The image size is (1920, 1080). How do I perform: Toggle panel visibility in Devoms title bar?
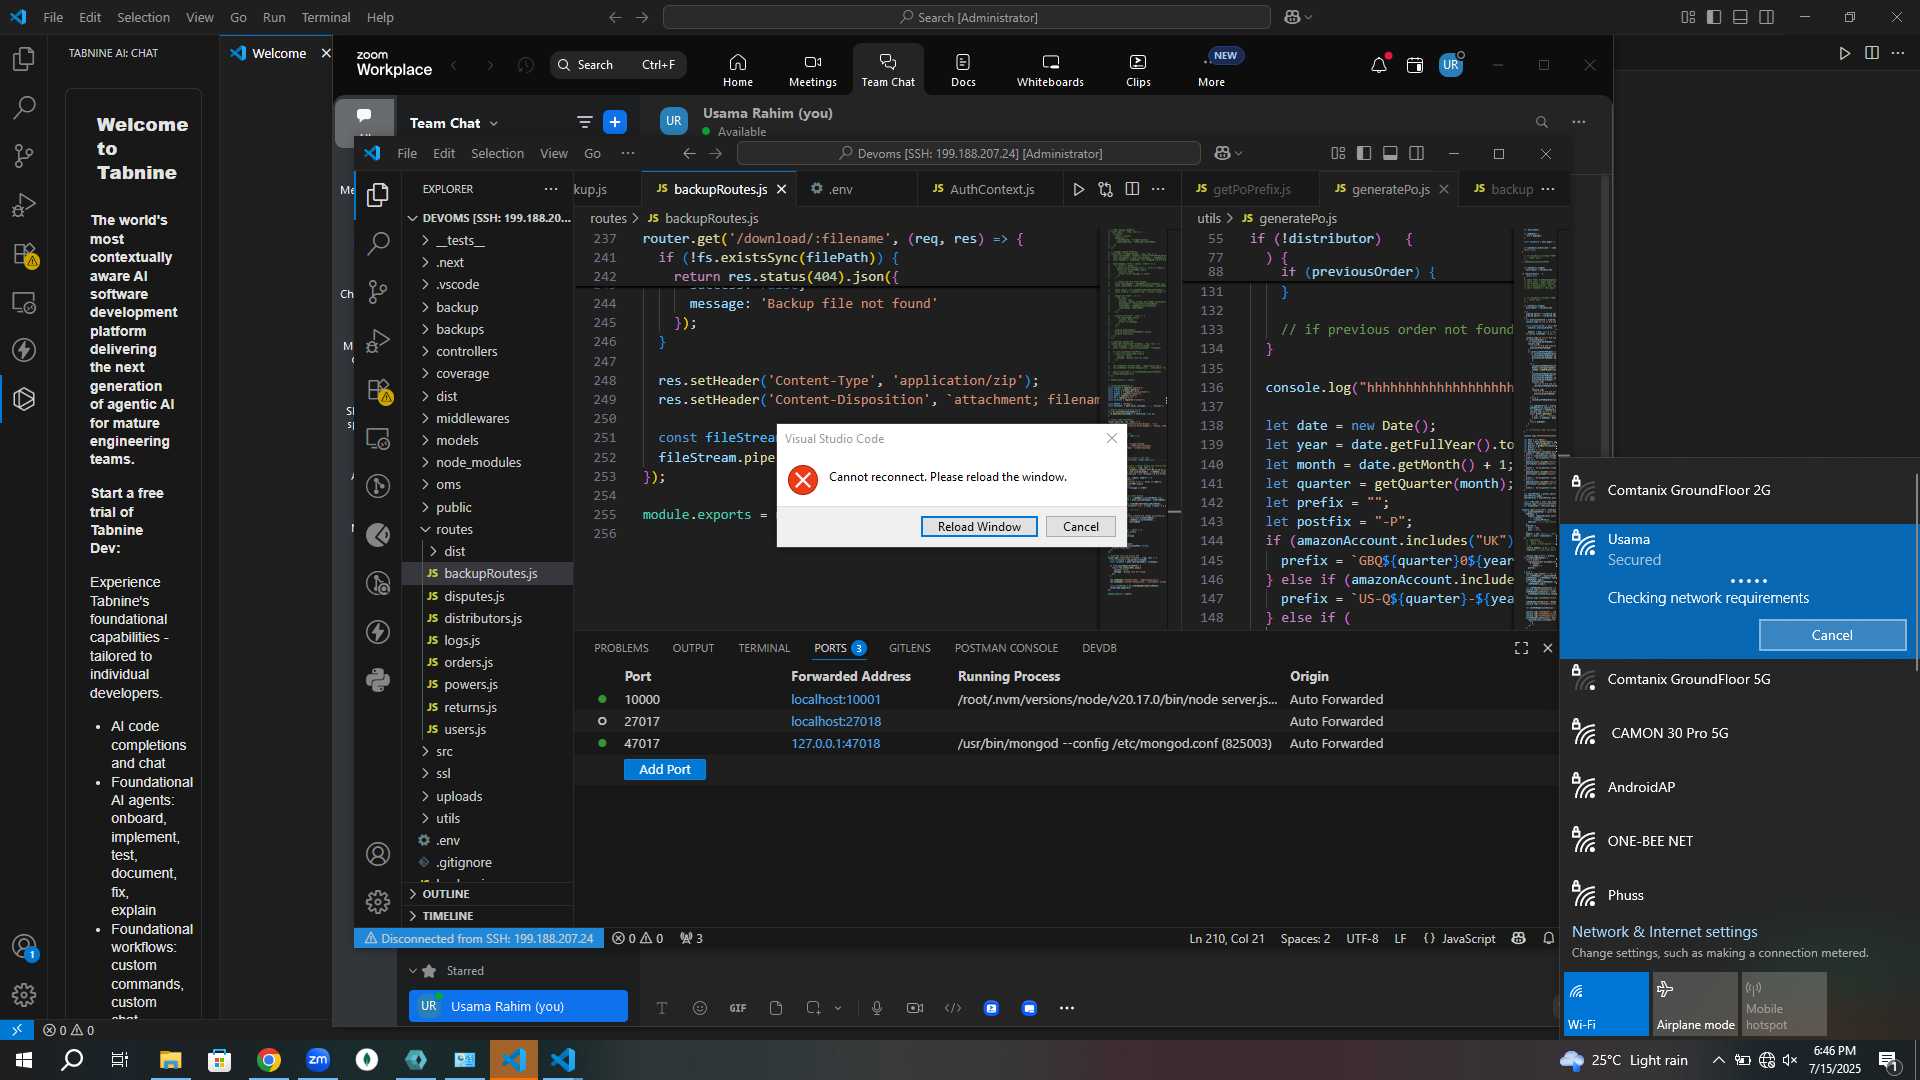tap(1390, 153)
